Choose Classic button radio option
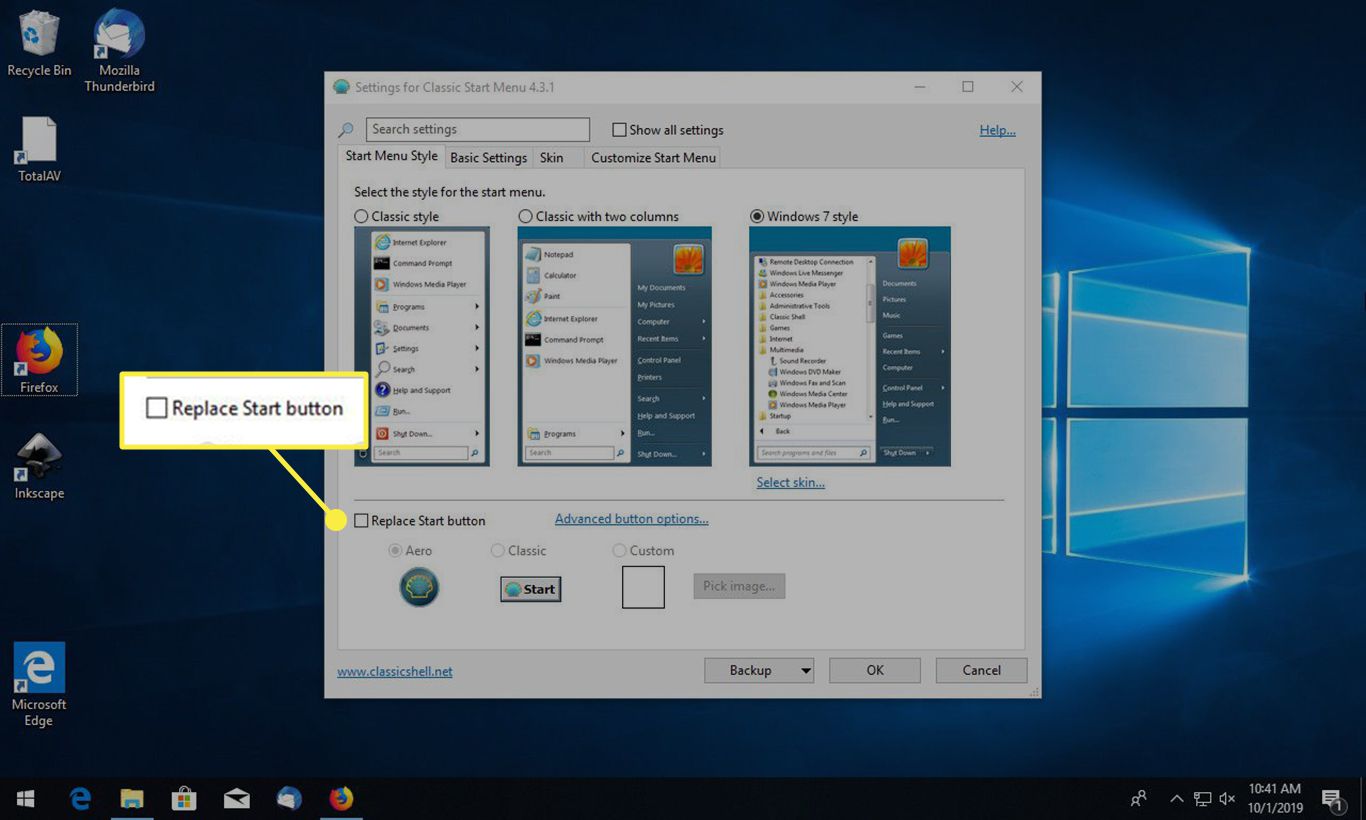 click(498, 550)
